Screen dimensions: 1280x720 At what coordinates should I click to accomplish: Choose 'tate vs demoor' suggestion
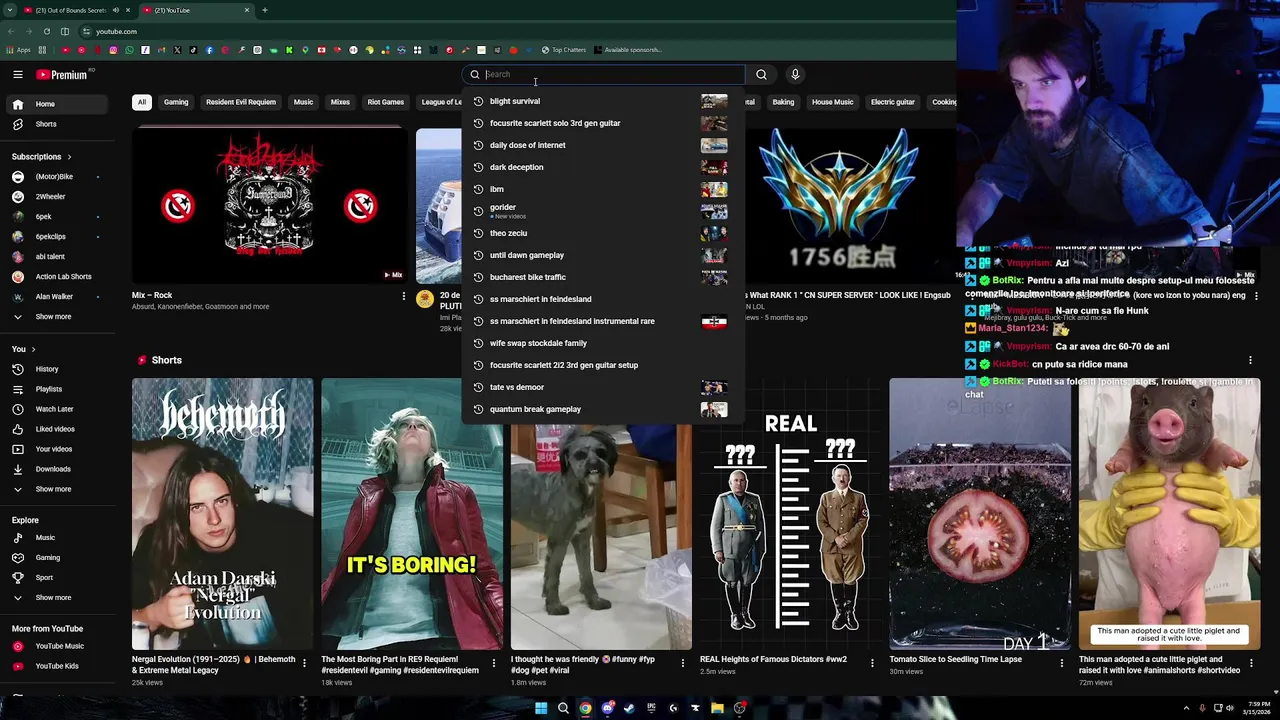602,387
